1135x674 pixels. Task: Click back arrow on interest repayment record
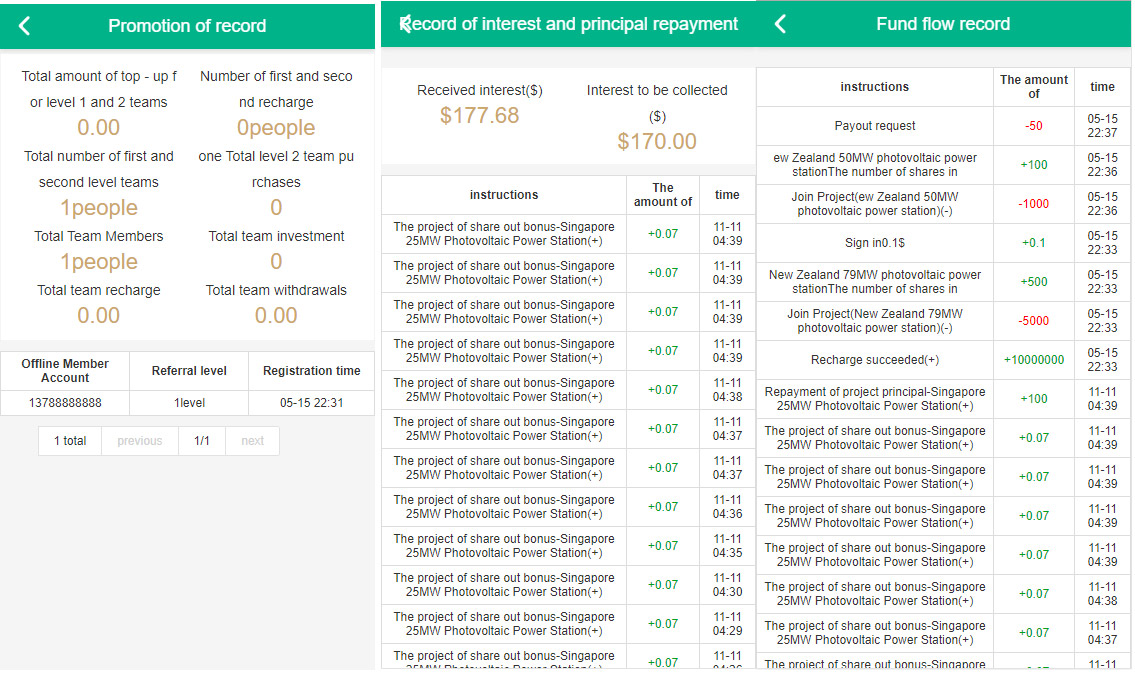point(405,24)
